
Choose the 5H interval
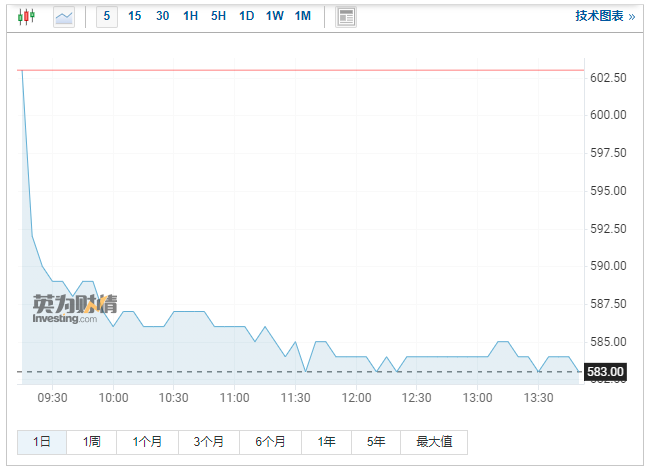pos(218,16)
